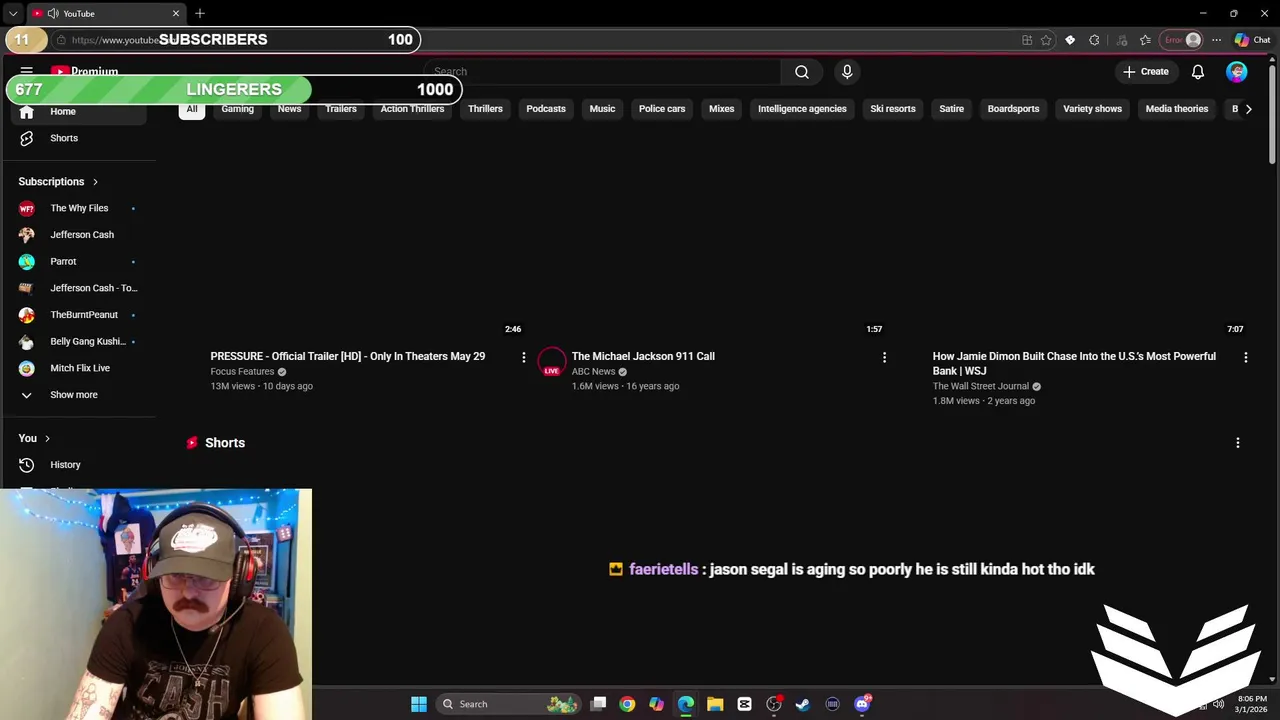1280x720 pixels.
Task: Select the News filter chip
Action: point(289,109)
